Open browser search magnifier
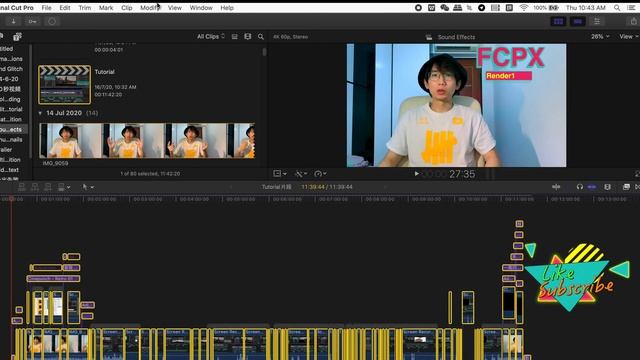640x360 pixels. pyautogui.click(x=261, y=37)
